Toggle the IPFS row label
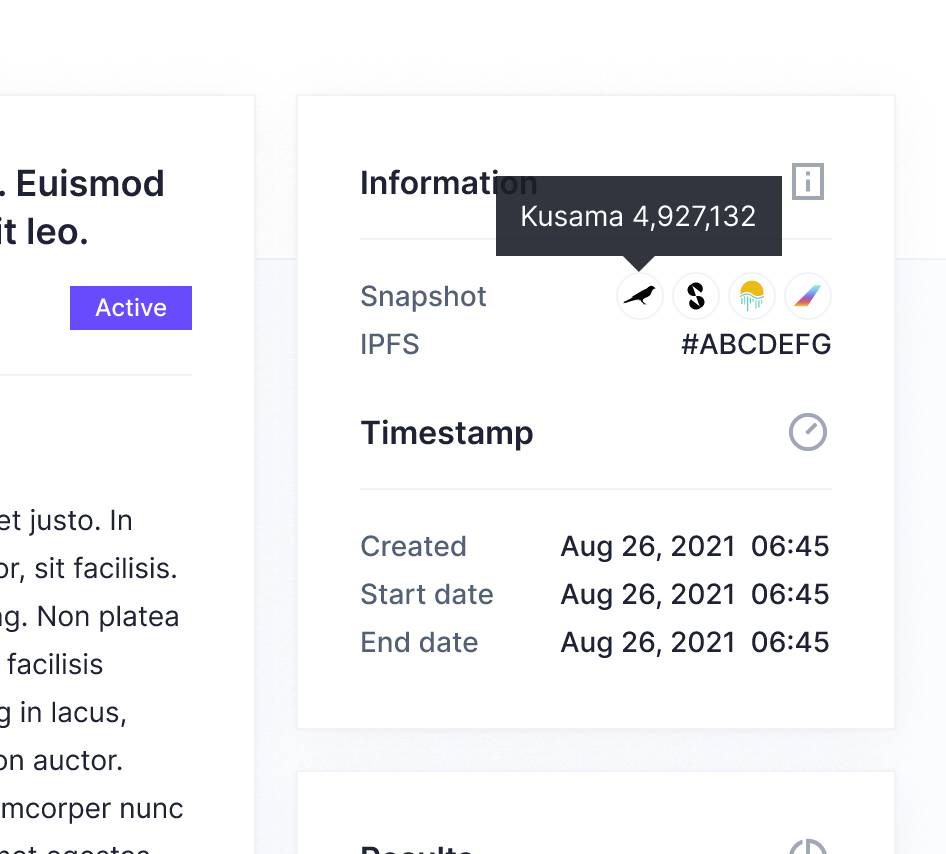 [389, 344]
